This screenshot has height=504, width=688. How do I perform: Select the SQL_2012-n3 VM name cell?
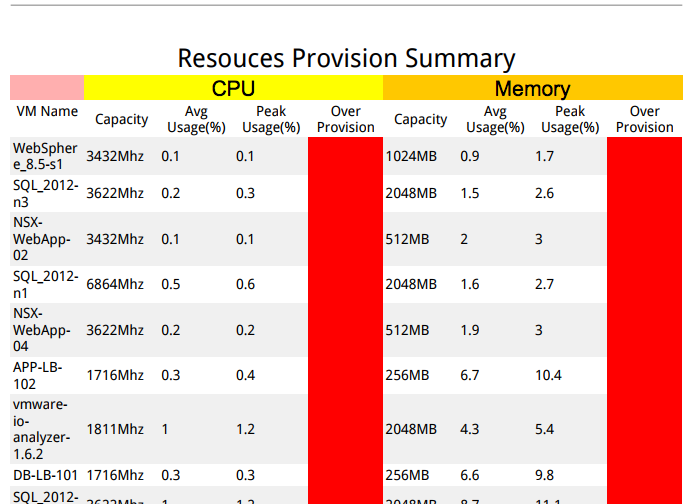(45, 193)
